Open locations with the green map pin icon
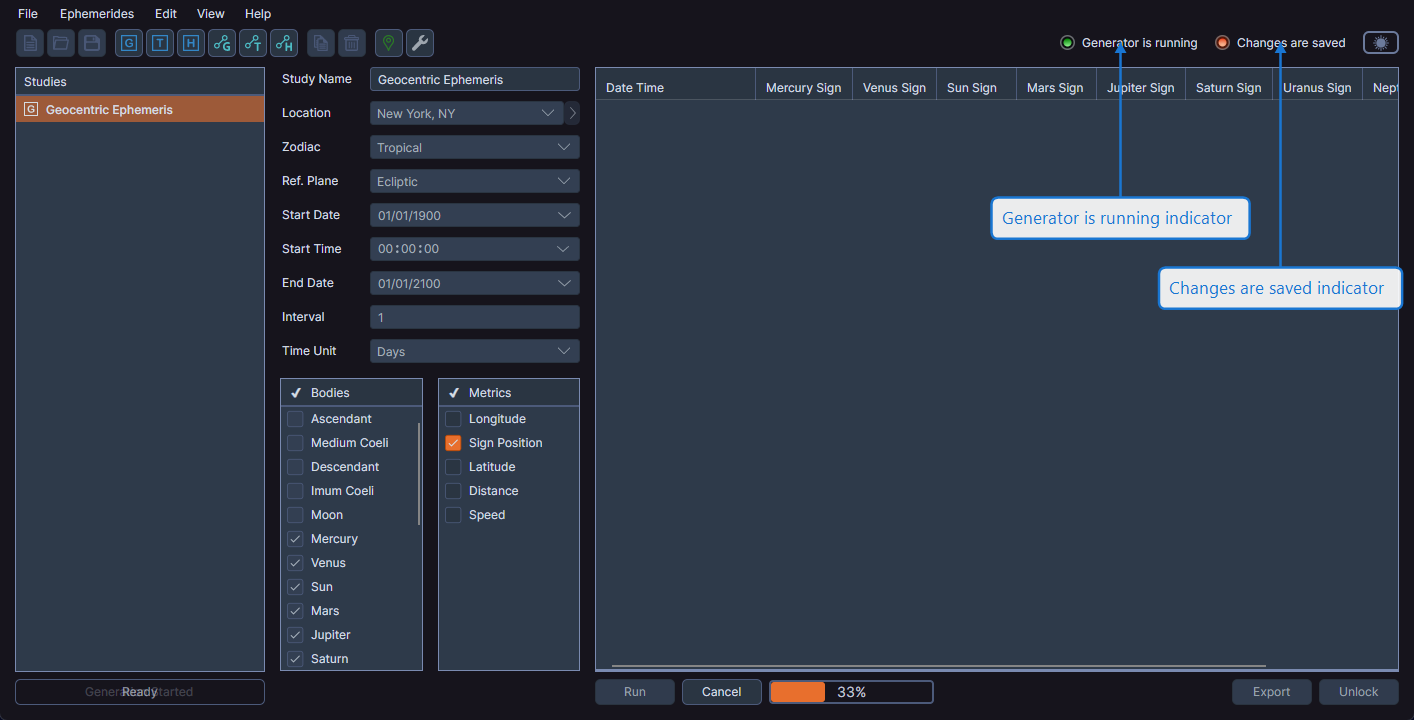The width and height of the screenshot is (1414, 720). pyautogui.click(x=389, y=43)
